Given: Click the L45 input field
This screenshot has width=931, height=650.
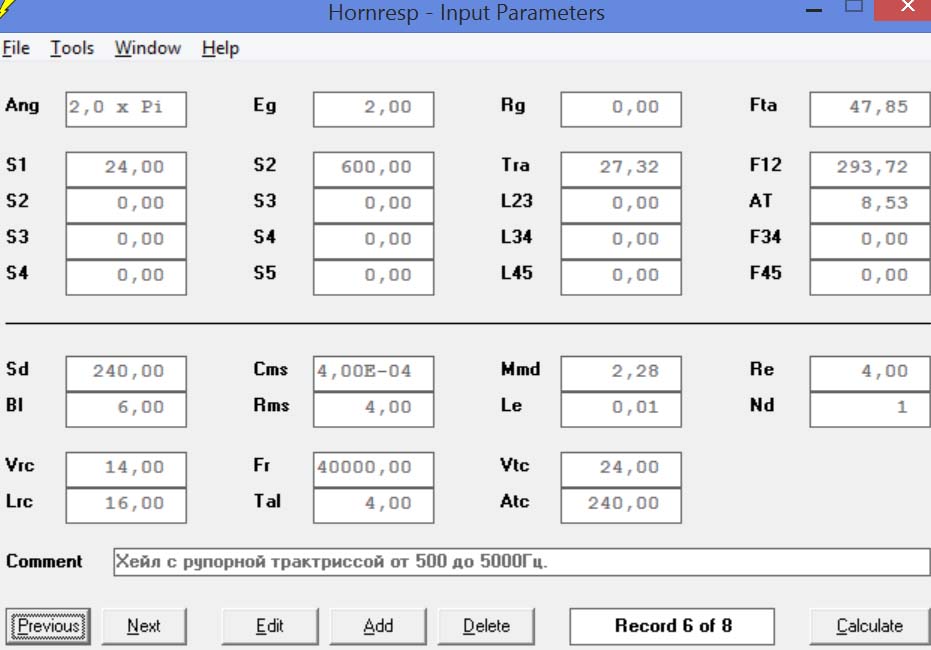Looking at the screenshot, I should [x=621, y=277].
